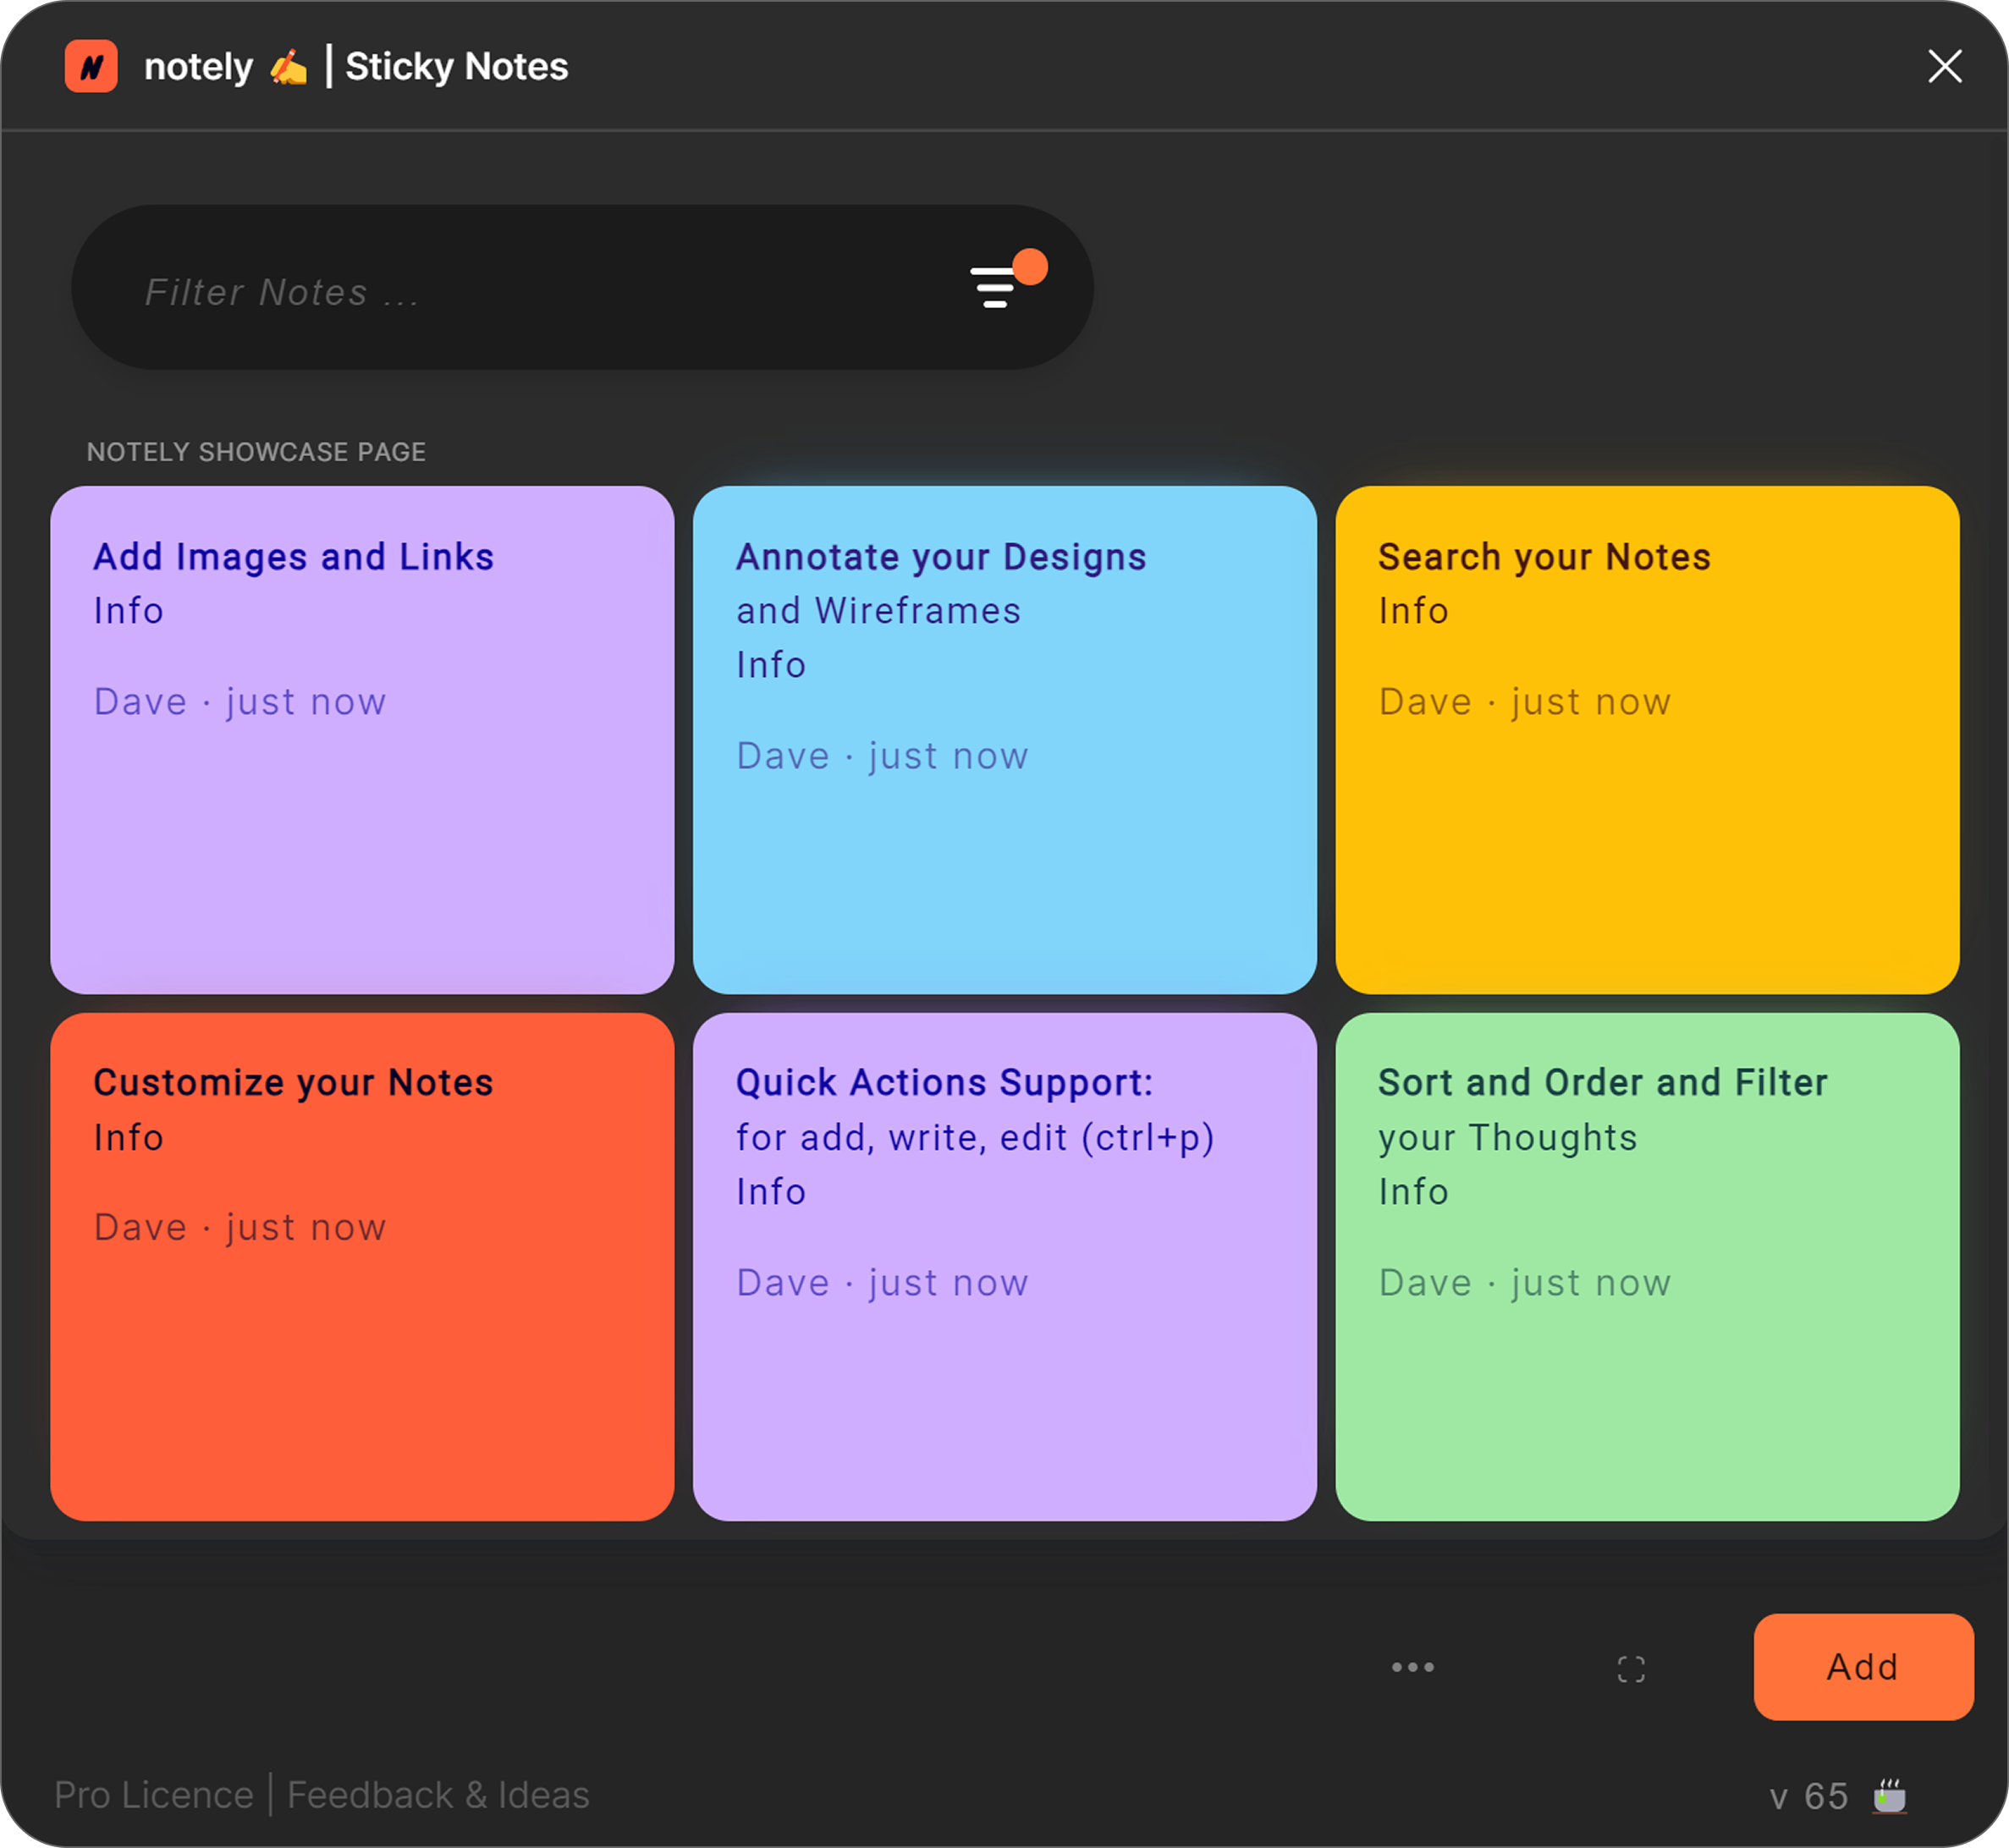Viewport: 2009px width, 1848px height.
Task: Open the three-dots more options menu
Action: [1412, 1667]
